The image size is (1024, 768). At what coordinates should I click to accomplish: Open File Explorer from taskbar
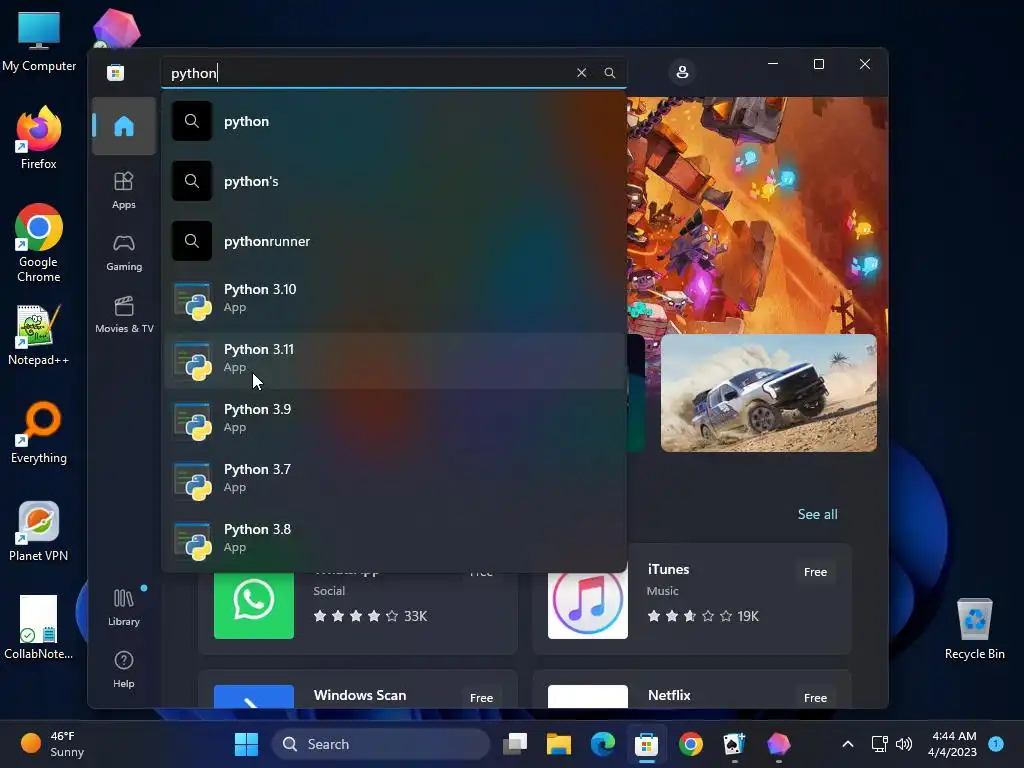pos(558,744)
